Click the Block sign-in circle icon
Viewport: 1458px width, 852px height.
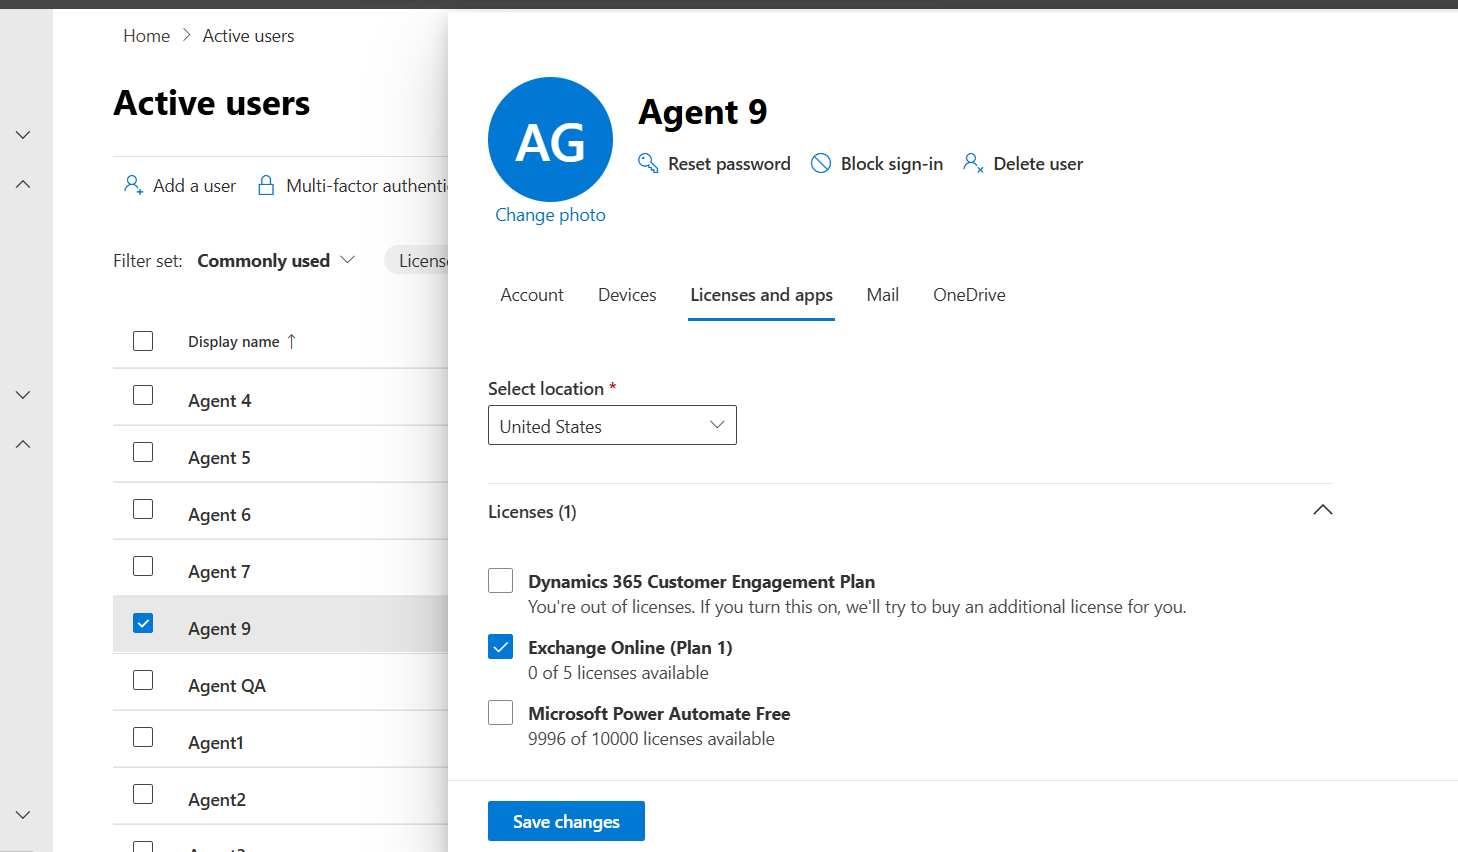point(821,163)
